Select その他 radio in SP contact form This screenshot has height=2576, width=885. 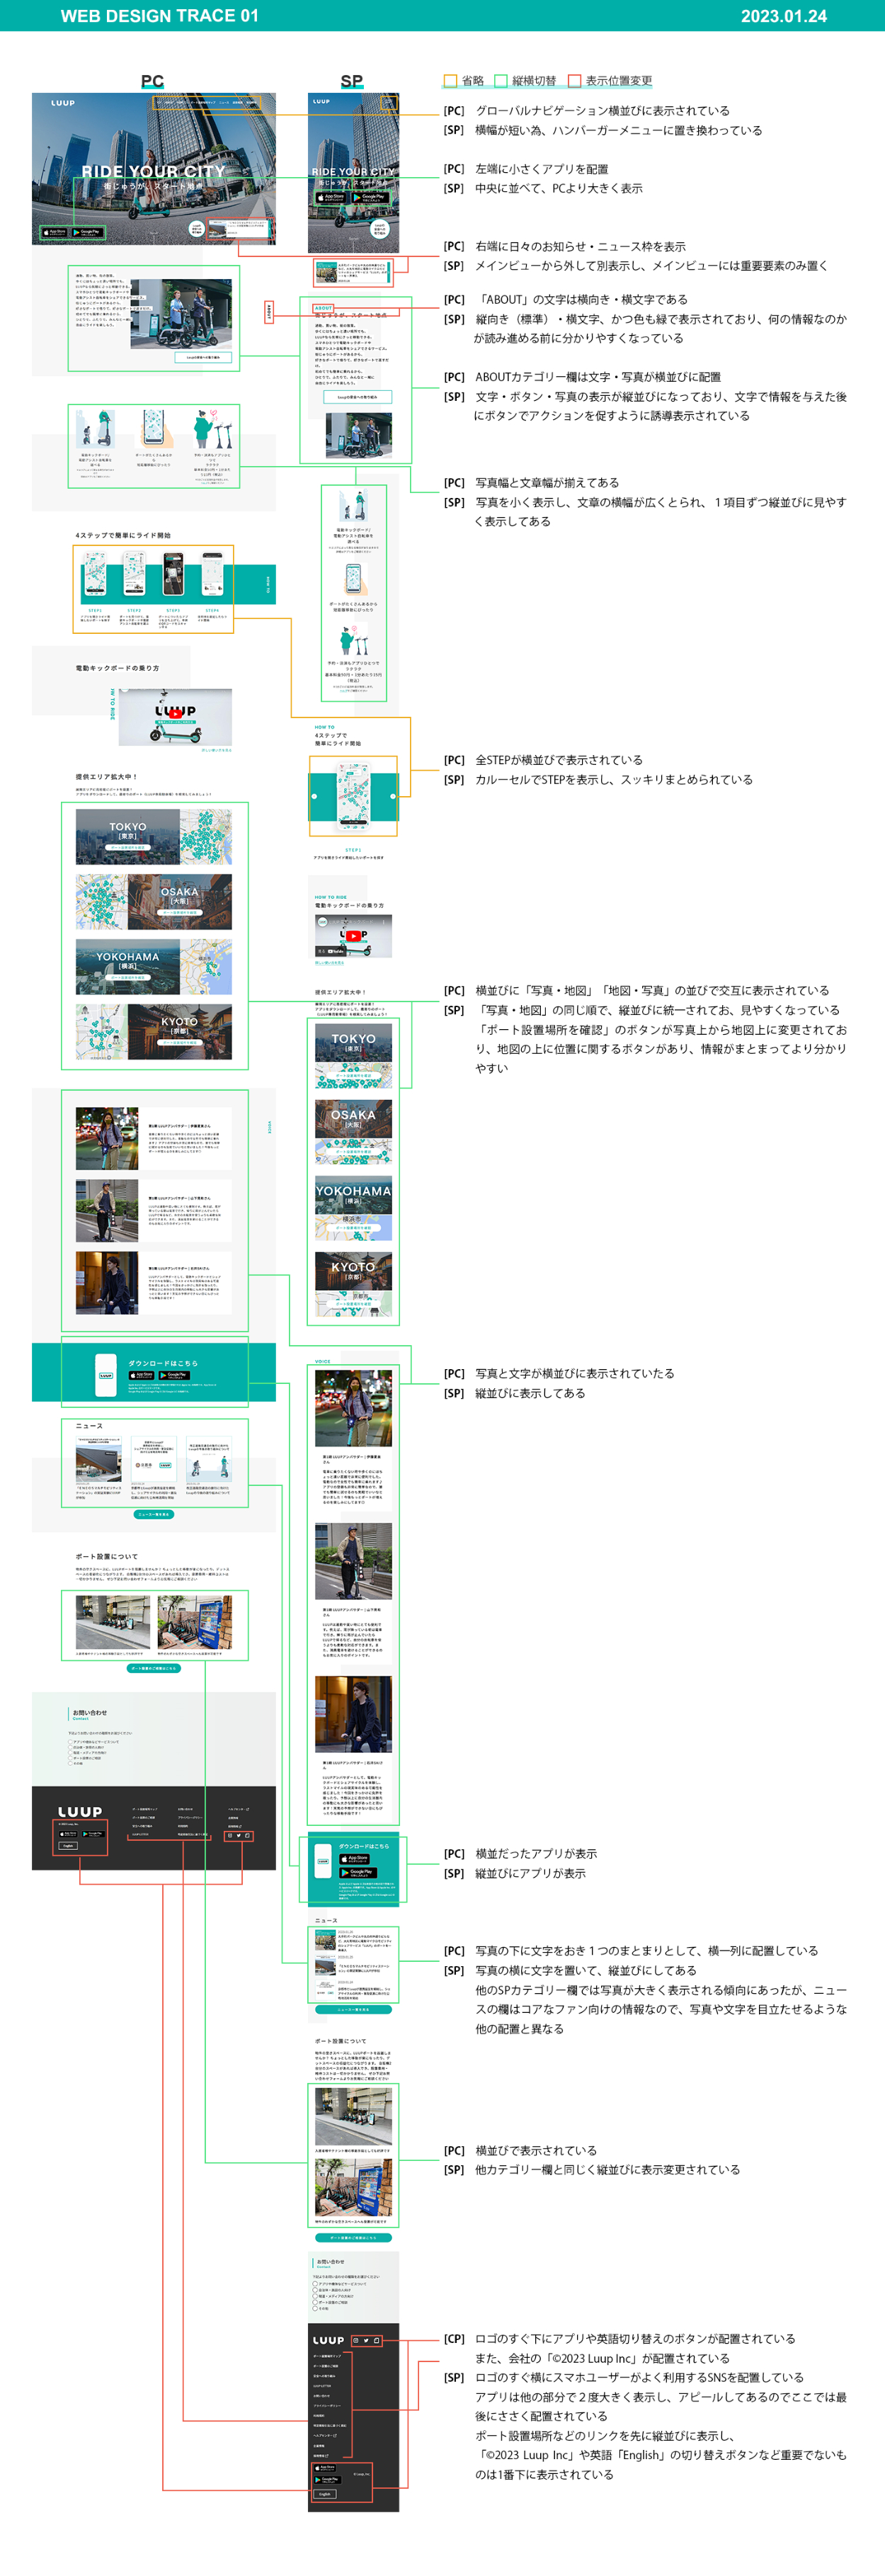tap(315, 2309)
